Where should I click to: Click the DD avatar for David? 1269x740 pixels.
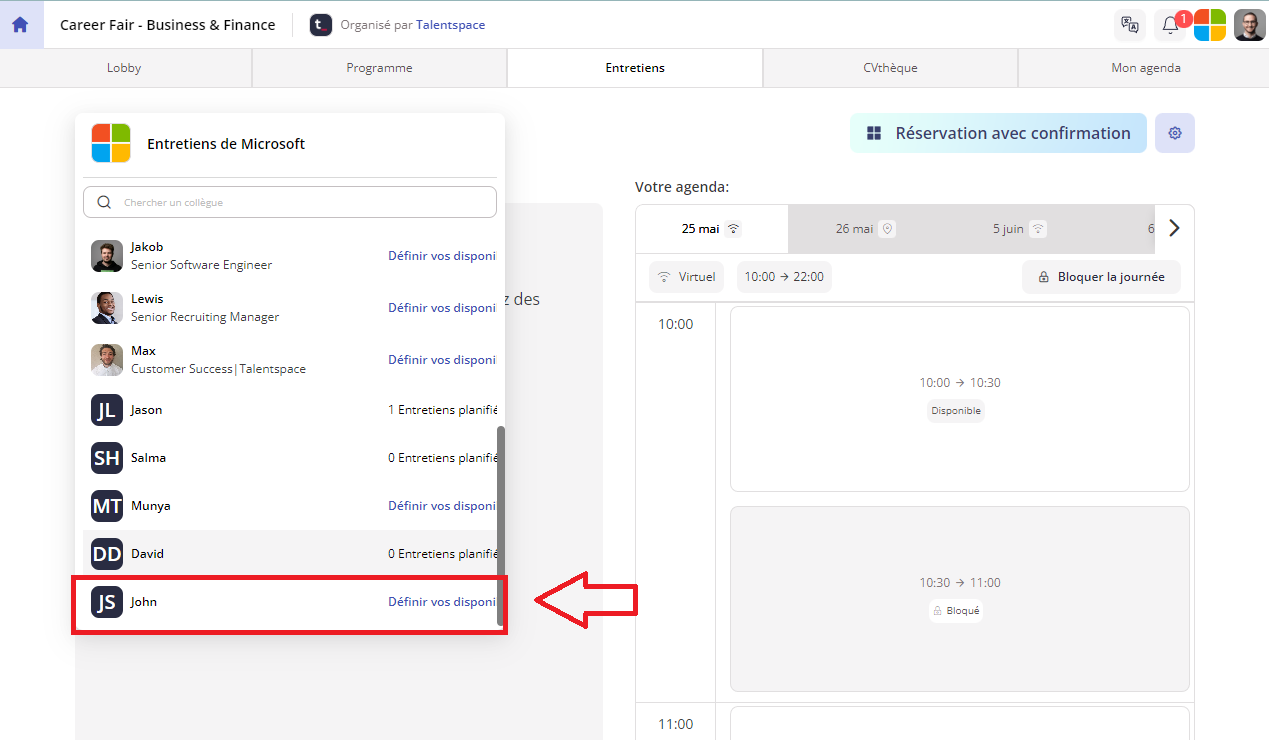(107, 554)
